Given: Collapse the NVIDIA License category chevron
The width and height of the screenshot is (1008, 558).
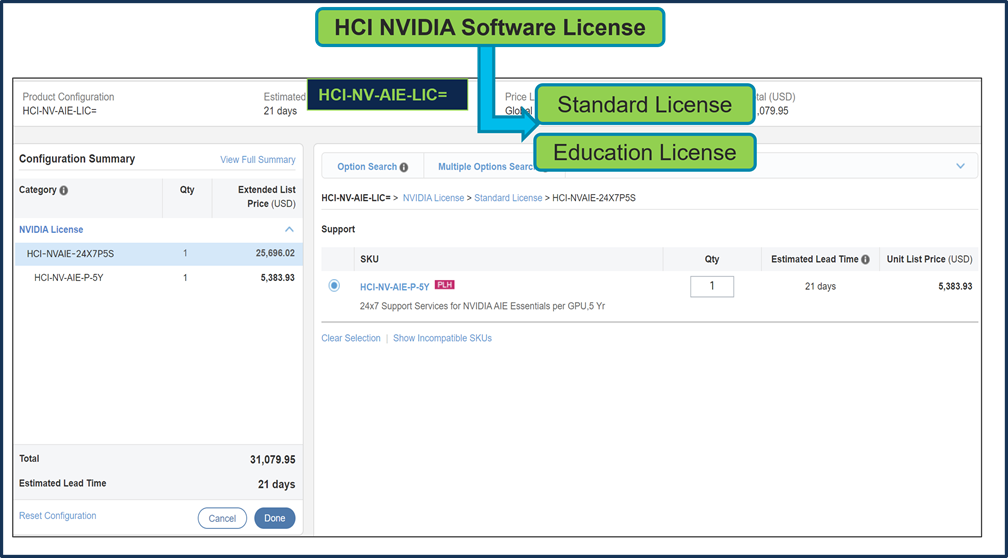Looking at the screenshot, I should coord(290,230).
